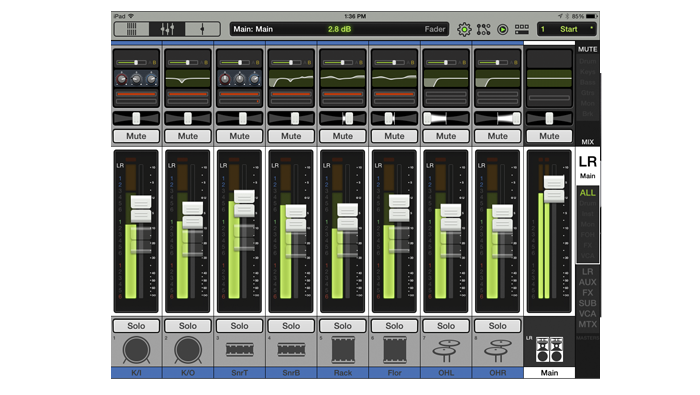
Task: Select the masters list VCA tab
Action: tap(588, 314)
